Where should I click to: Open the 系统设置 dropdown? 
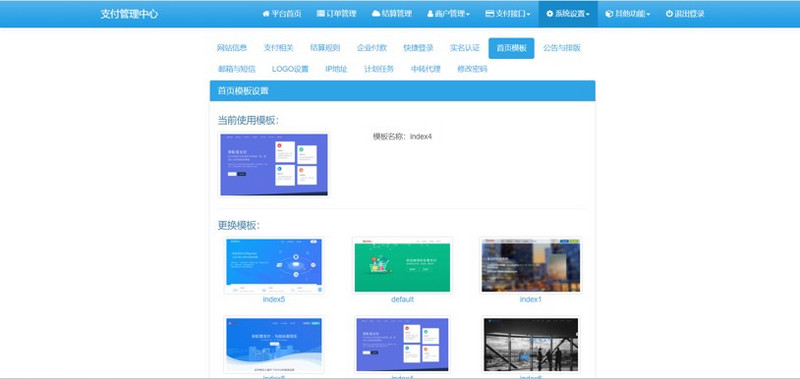pos(568,14)
